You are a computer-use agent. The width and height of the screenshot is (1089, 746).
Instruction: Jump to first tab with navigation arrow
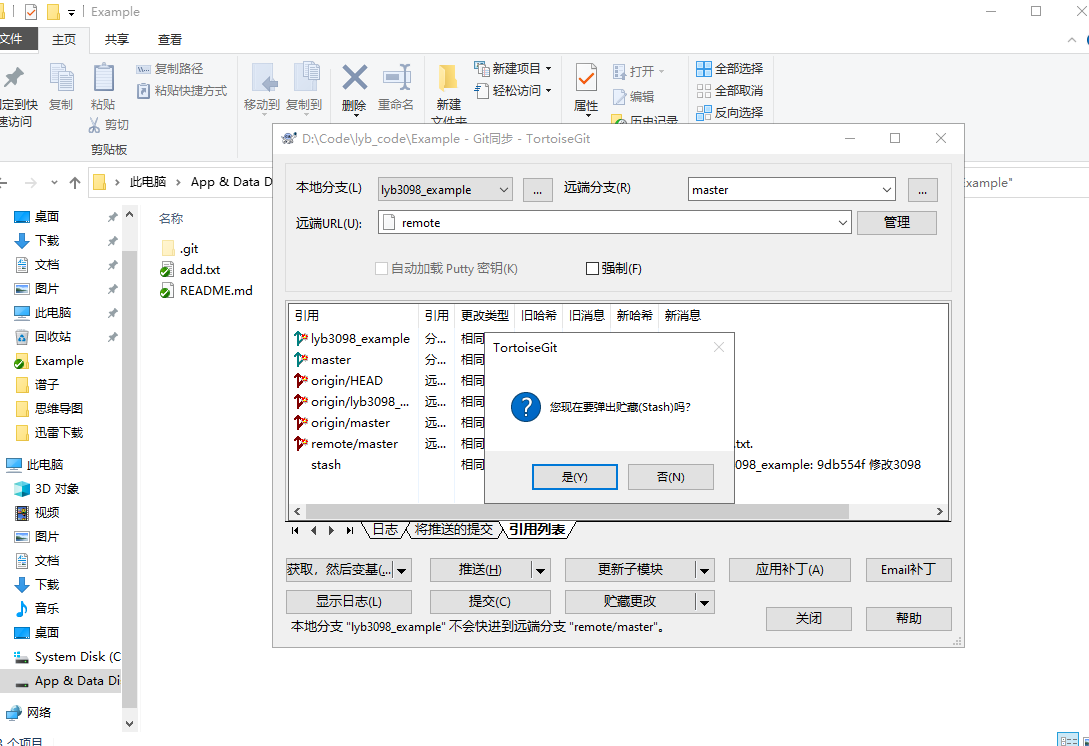tap(295, 530)
